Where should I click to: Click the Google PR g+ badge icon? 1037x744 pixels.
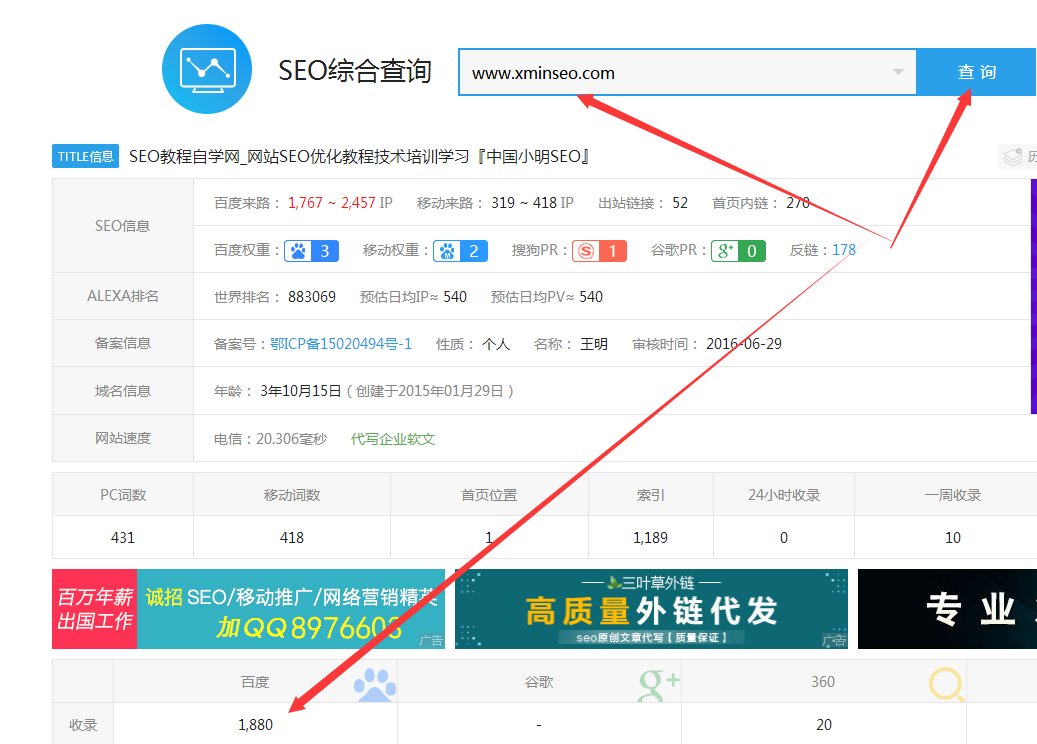click(723, 250)
